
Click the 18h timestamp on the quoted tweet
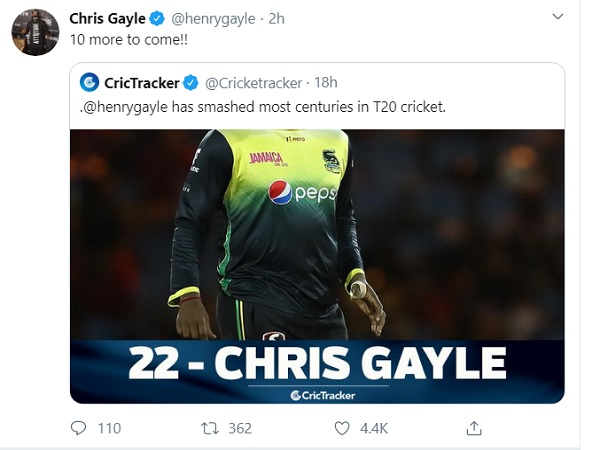pos(325,82)
